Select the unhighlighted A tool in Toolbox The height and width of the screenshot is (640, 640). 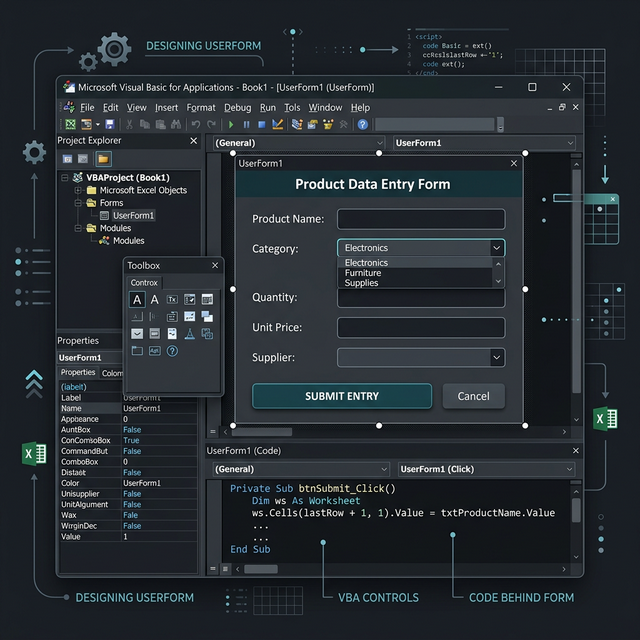coord(154,300)
